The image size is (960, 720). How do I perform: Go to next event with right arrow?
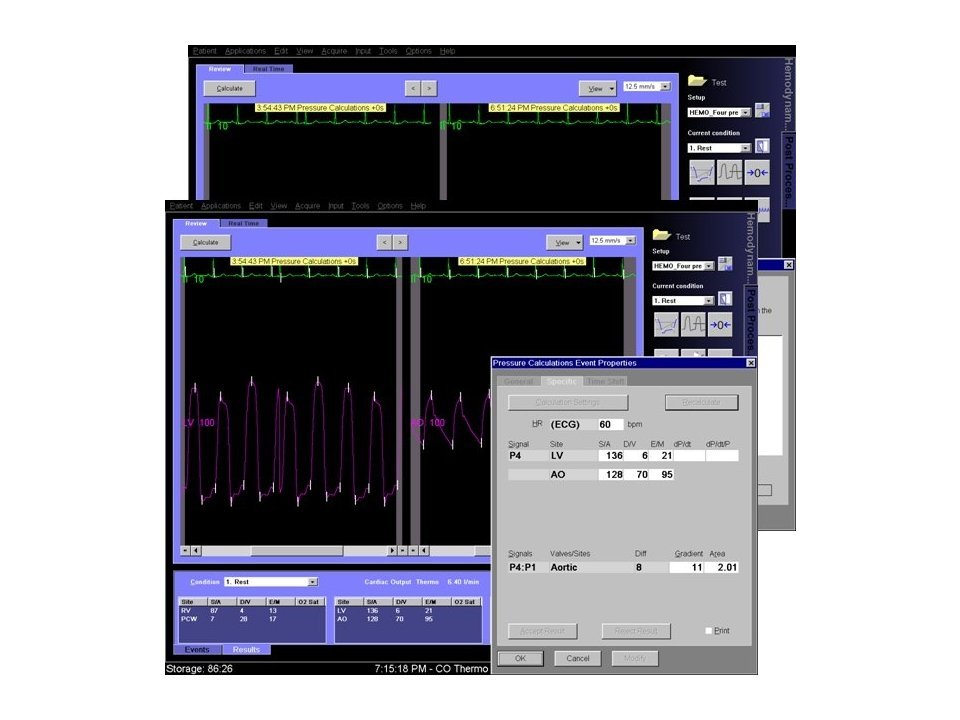(400, 242)
